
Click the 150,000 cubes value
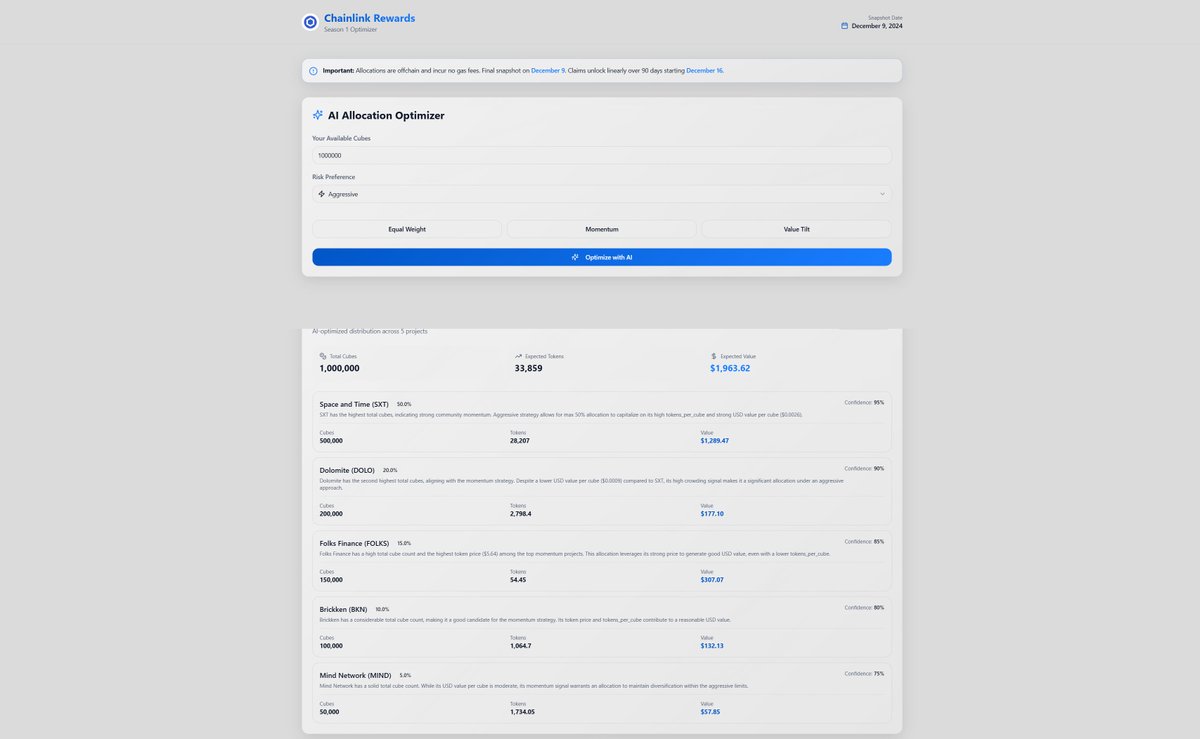pyautogui.click(x=331, y=580)
